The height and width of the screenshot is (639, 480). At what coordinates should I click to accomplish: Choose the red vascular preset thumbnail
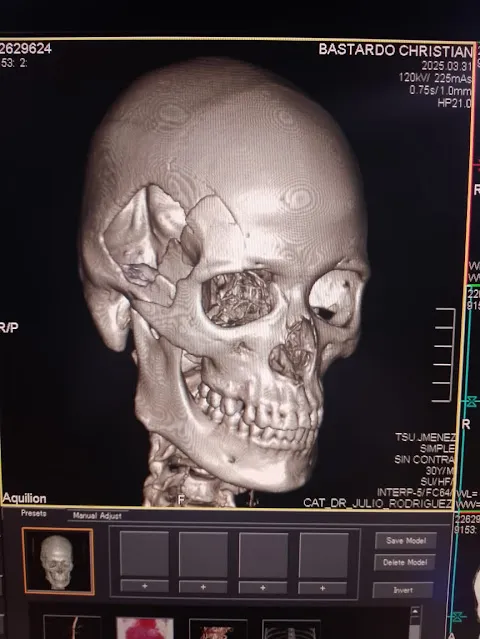pos(218,629)
